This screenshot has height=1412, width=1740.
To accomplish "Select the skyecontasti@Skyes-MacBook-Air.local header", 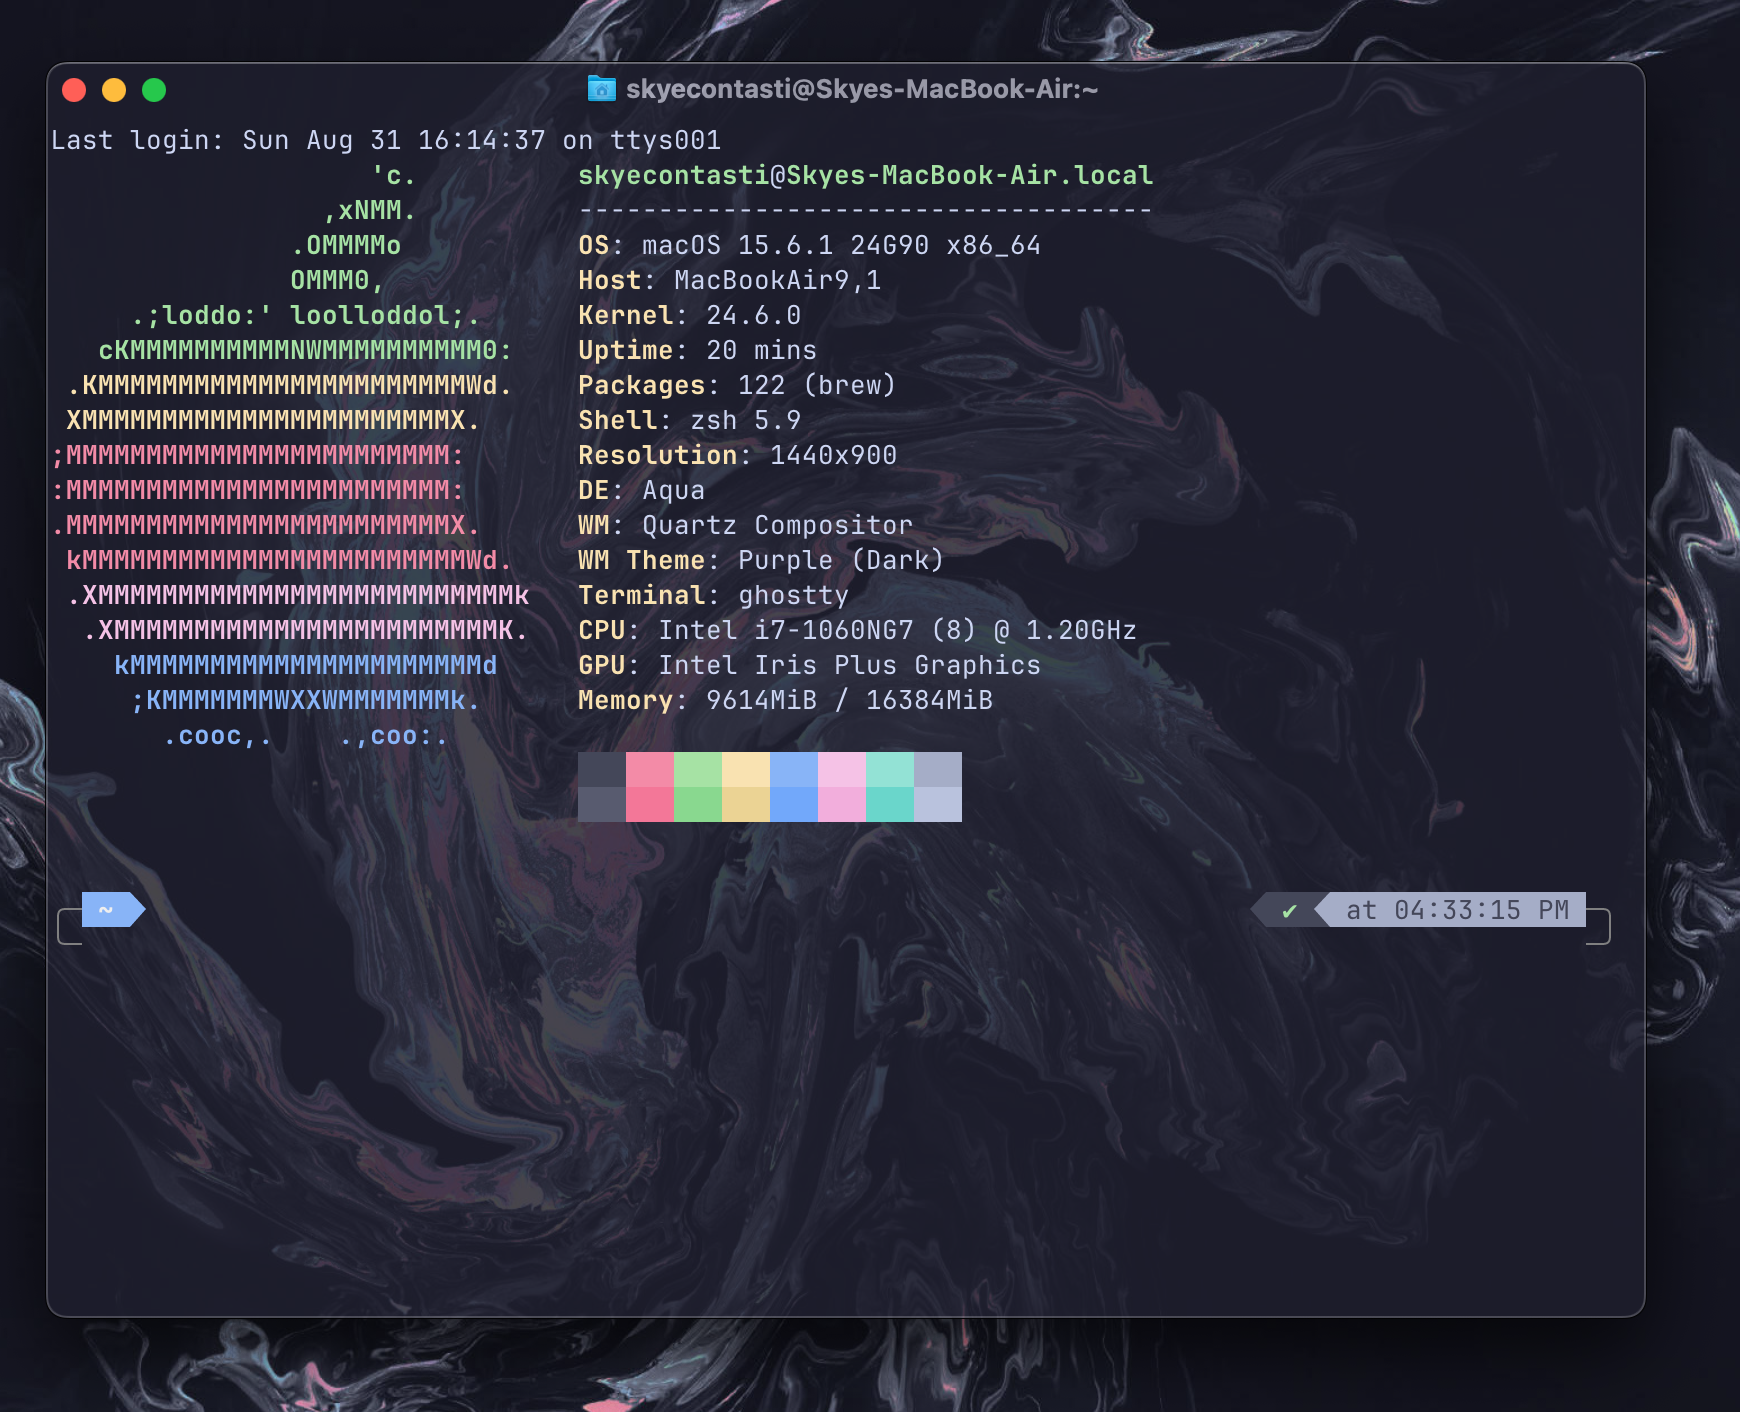I will [x=866, y=175].
